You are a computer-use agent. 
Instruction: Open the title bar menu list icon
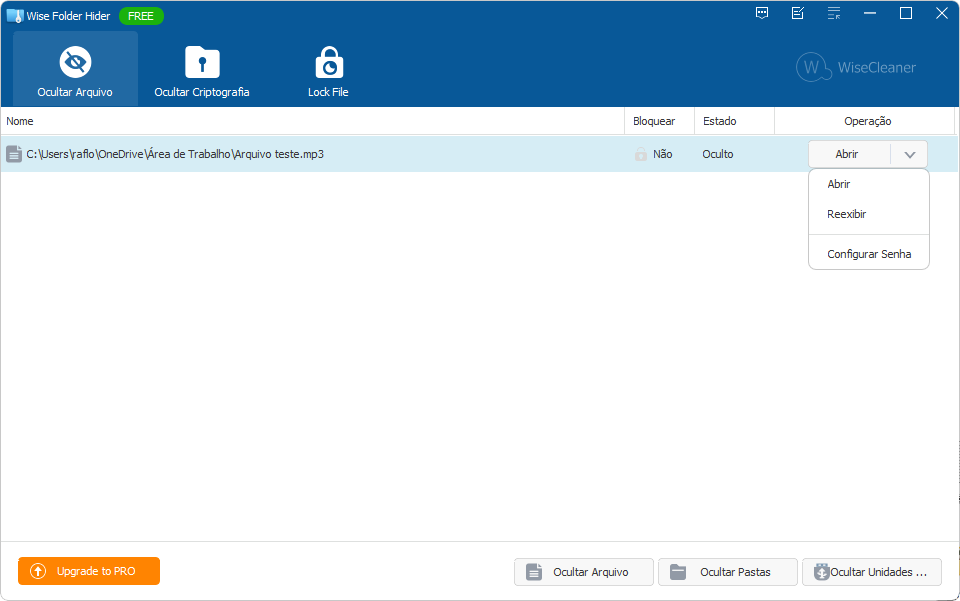pos(834,13)
